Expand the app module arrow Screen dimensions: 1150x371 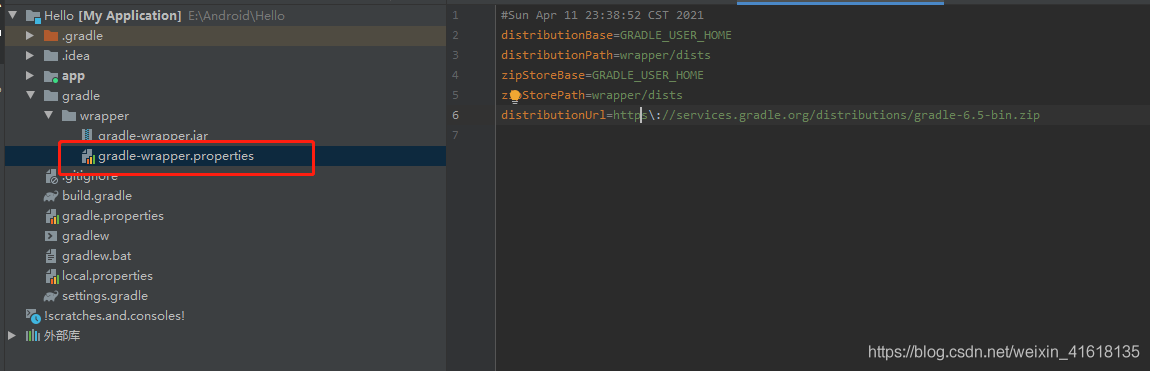(30, 76)
